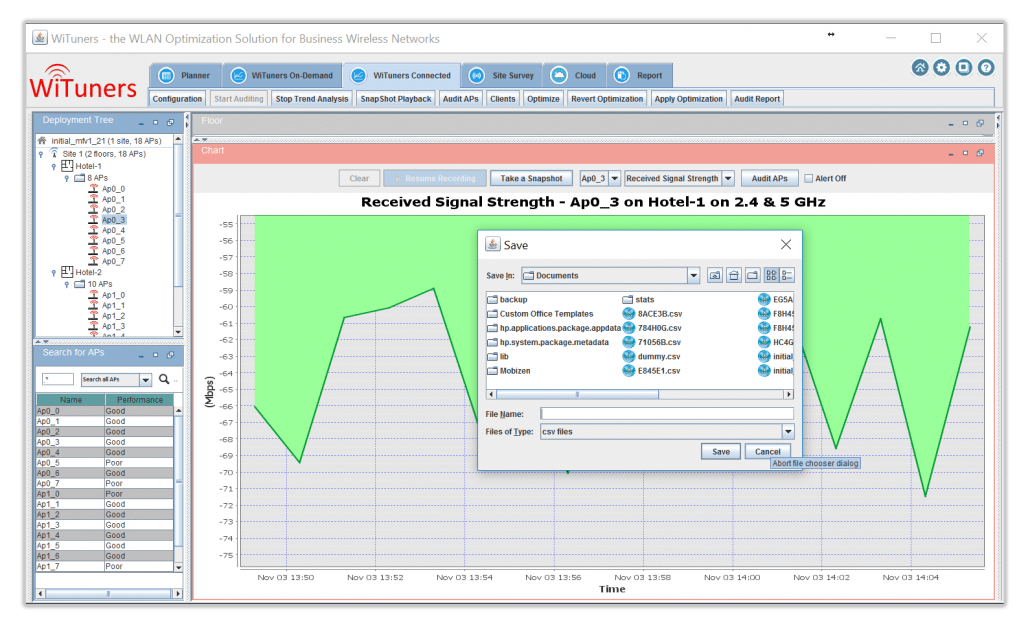This screenshot has height=628, width=1030.
Task: Detach the Floor panel
Action: point(980,123)
